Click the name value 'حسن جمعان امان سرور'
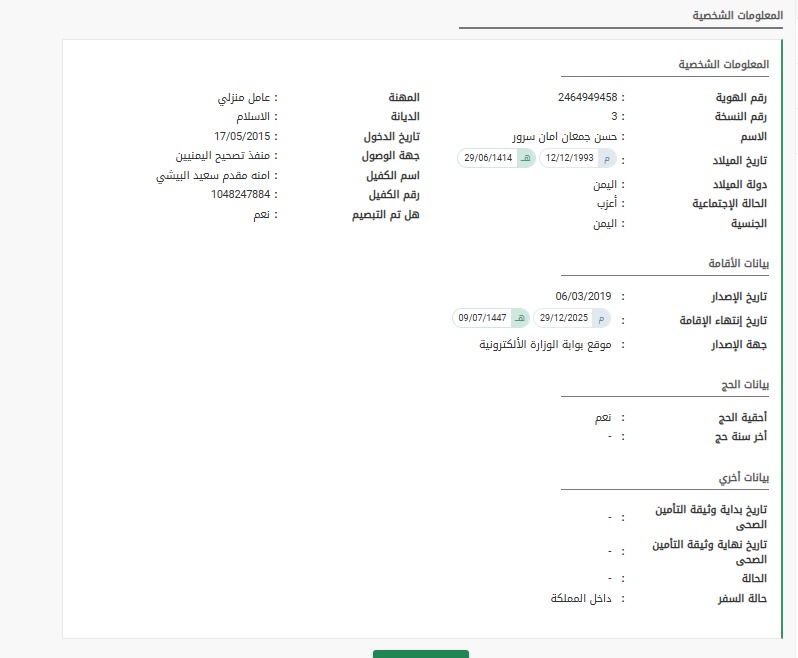The image size is (798, 658). point(566,136)
